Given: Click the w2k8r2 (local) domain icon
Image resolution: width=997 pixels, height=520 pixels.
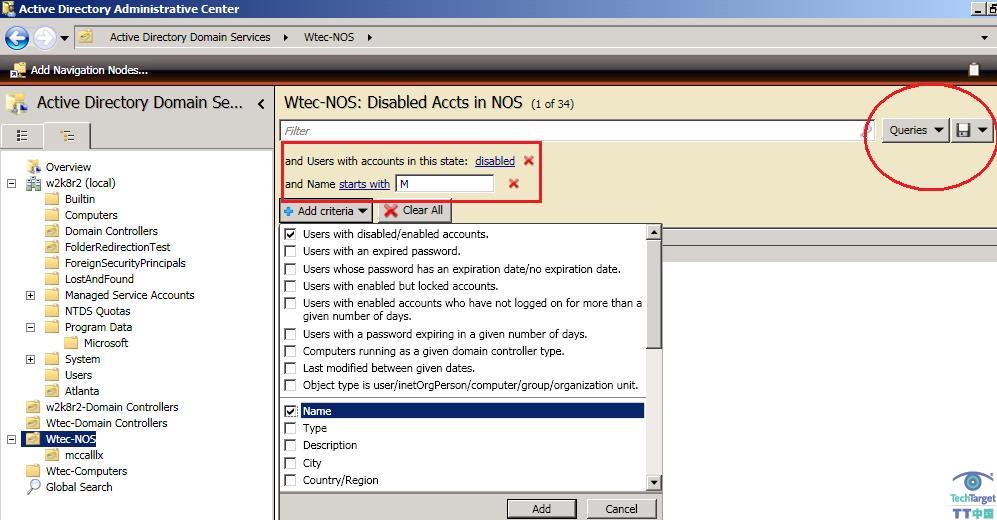Looking at the screenshot, I should click(33, 184).
